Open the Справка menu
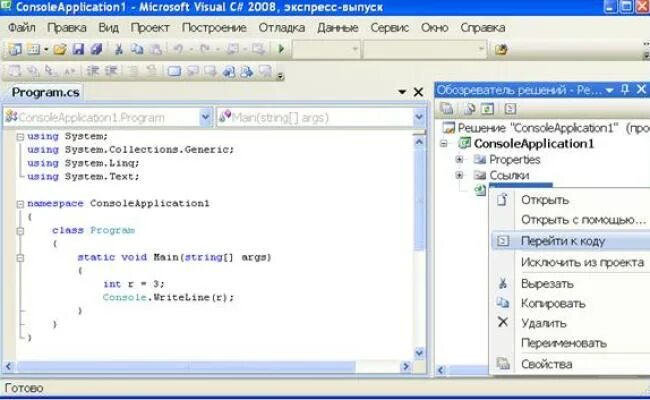650x400 pixels. [483, 28]
